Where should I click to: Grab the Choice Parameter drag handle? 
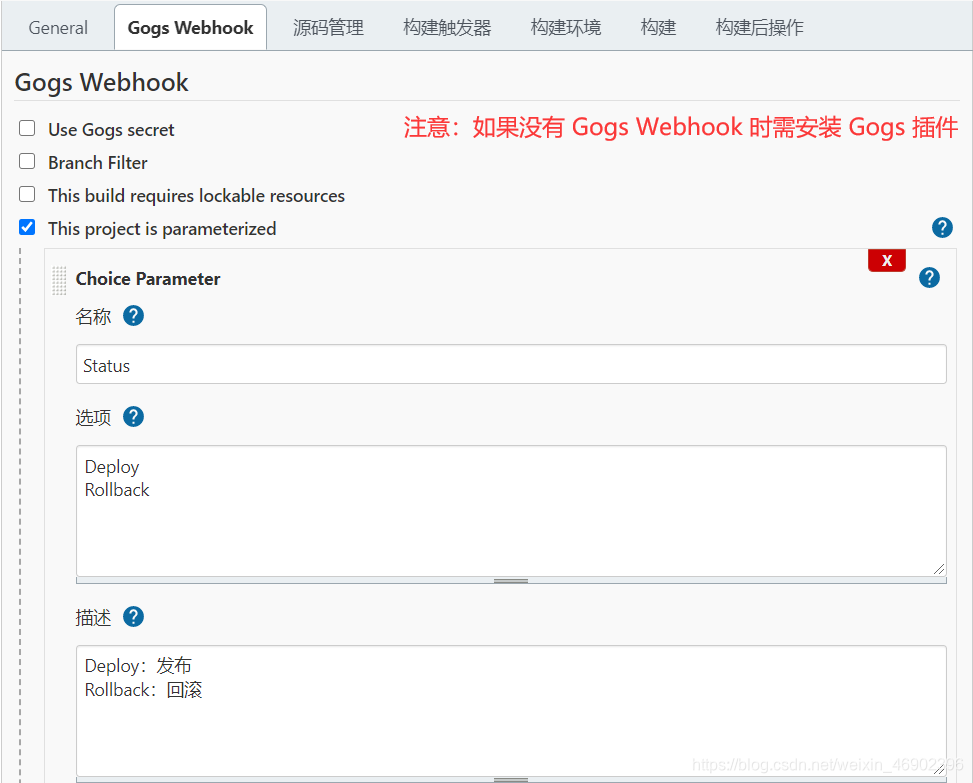coord(59,280)
